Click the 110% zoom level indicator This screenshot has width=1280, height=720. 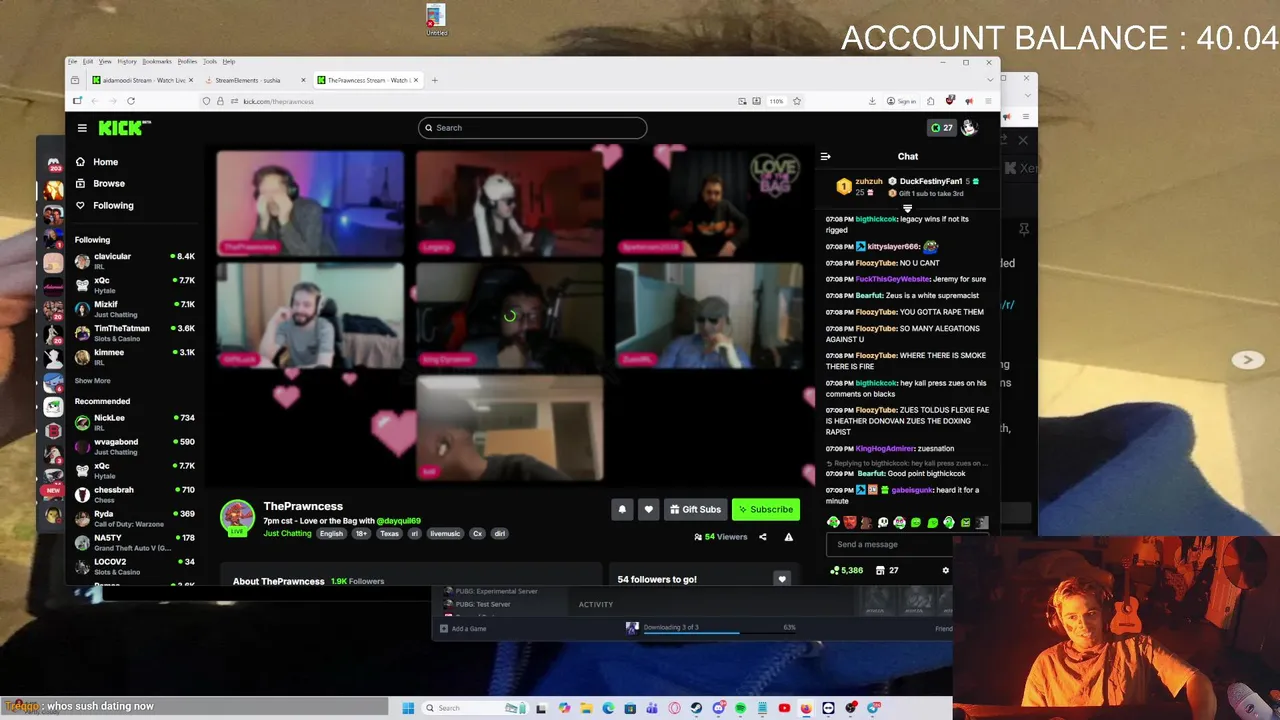[x=776, y=101]
